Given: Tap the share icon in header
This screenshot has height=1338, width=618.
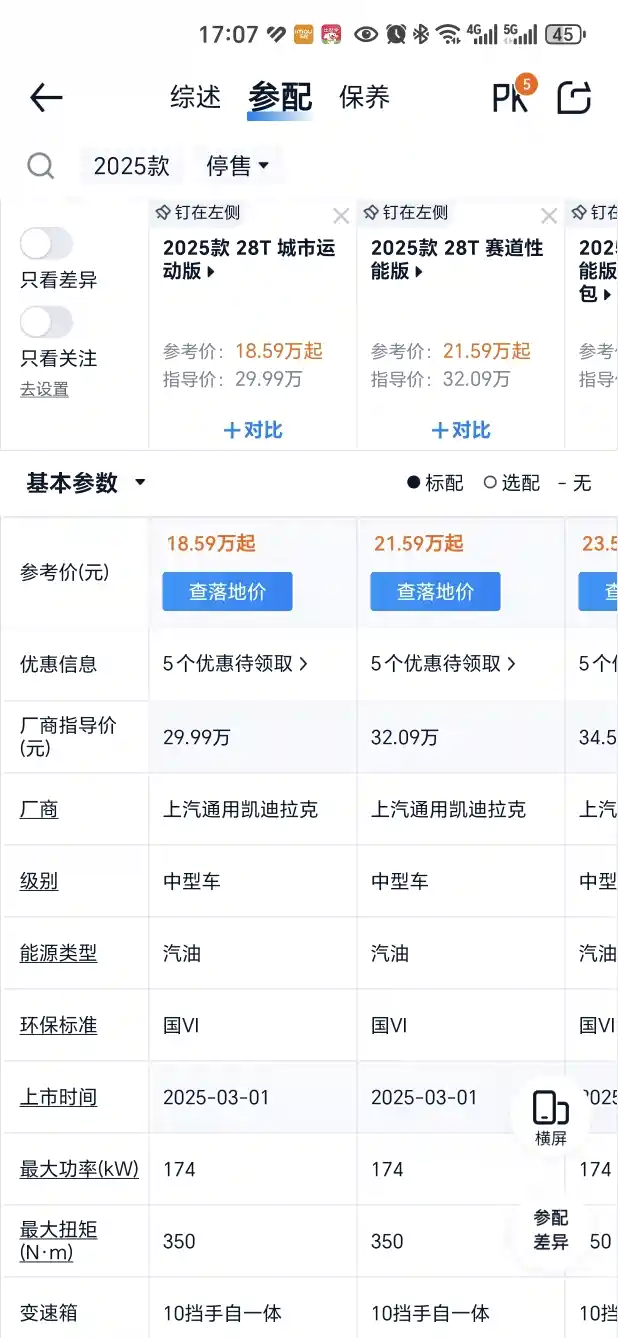Looking at the screenshot, I should coord(575,97).
